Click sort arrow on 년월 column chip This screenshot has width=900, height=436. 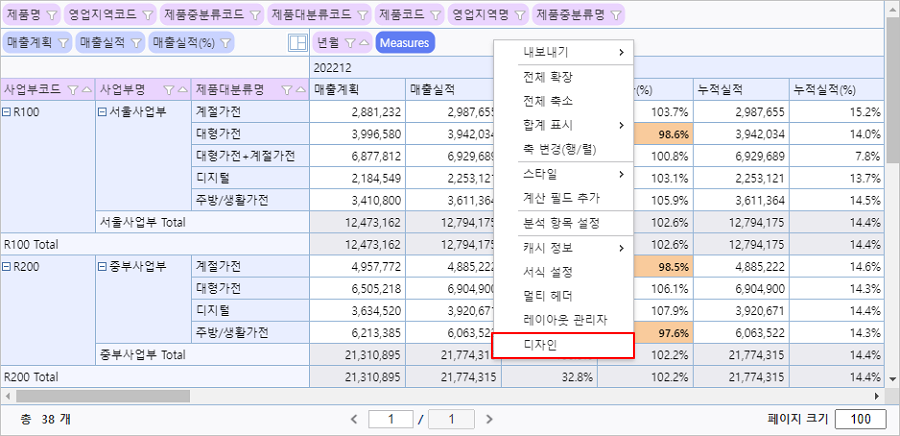pyautogui.click(x=364, y=43)
